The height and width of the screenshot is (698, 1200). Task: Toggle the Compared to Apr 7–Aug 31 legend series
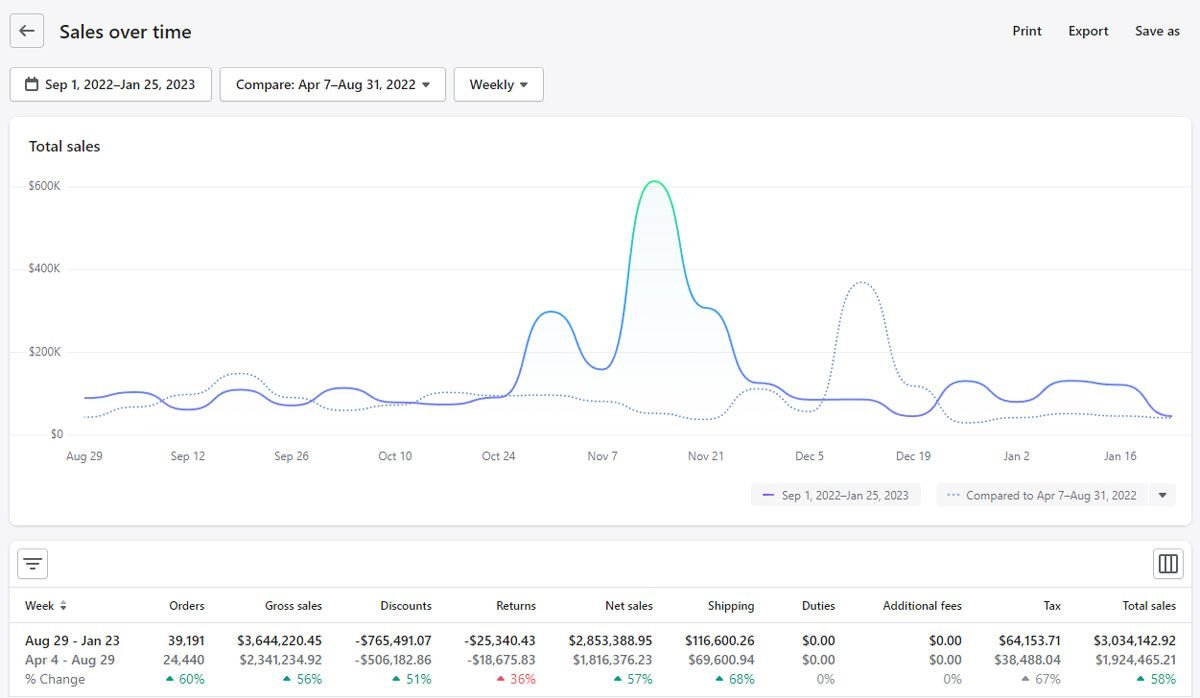point(1042,495)
